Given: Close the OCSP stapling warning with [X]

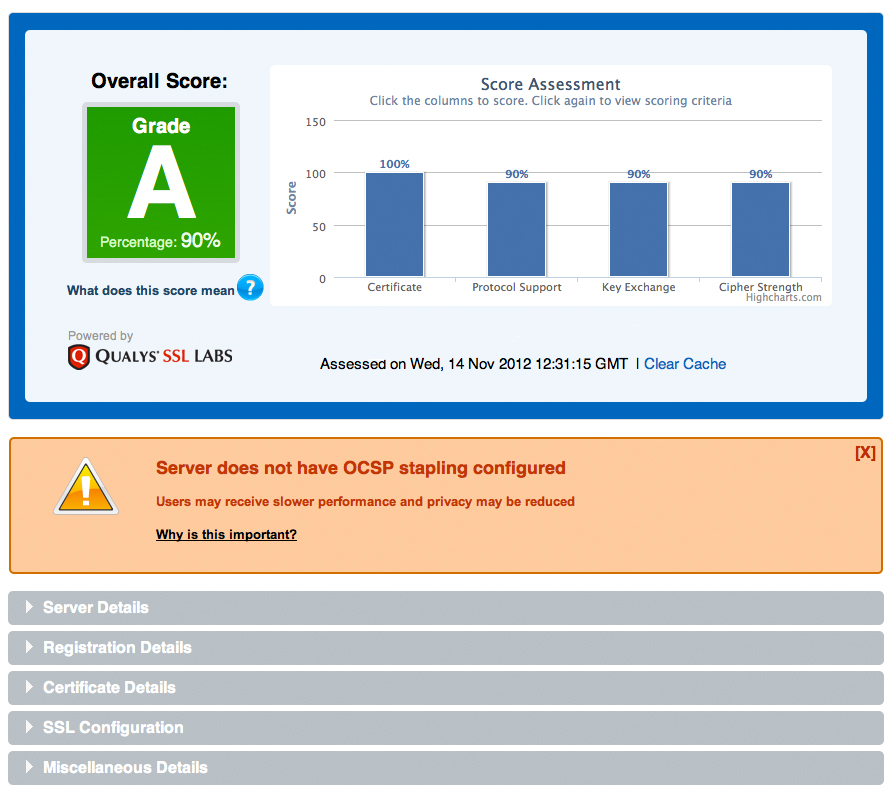Looking at the screenshot, I should [x=865, y=452].
